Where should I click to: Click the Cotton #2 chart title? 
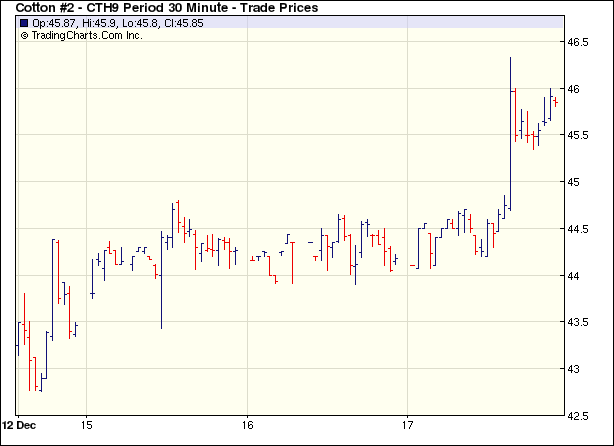(166, 8)
